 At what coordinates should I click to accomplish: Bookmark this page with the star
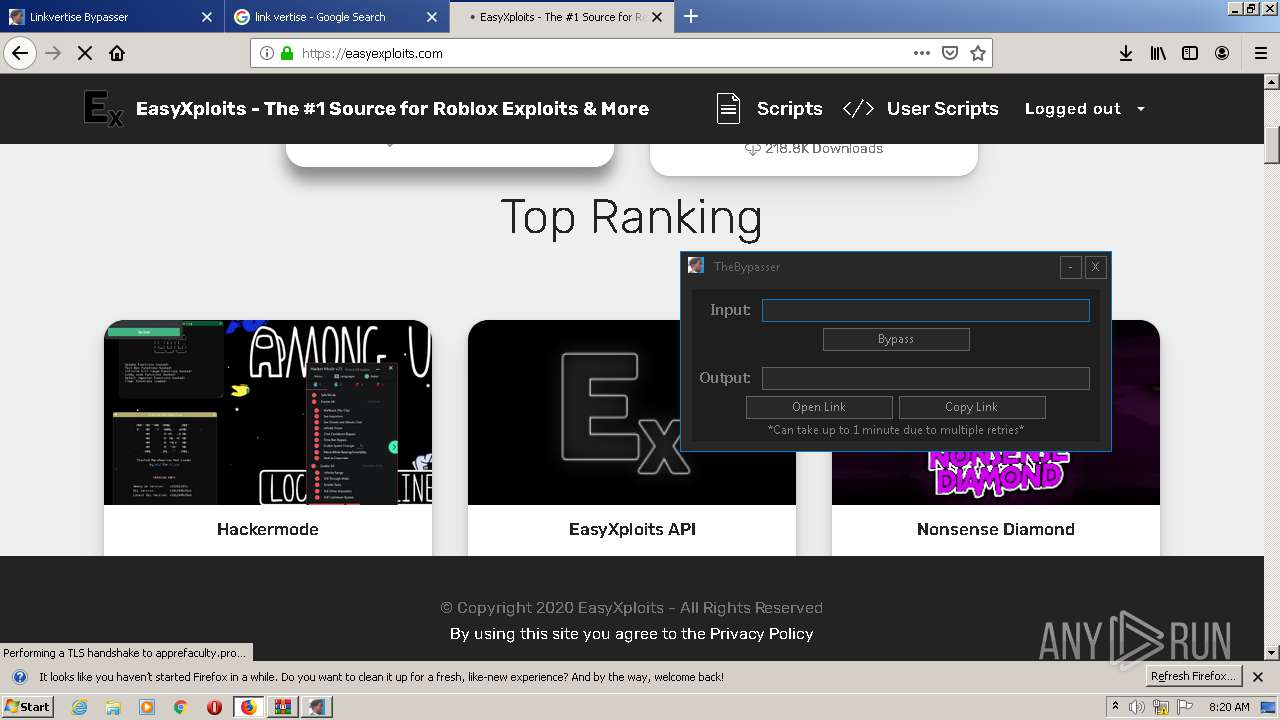[x=978, y=54]
